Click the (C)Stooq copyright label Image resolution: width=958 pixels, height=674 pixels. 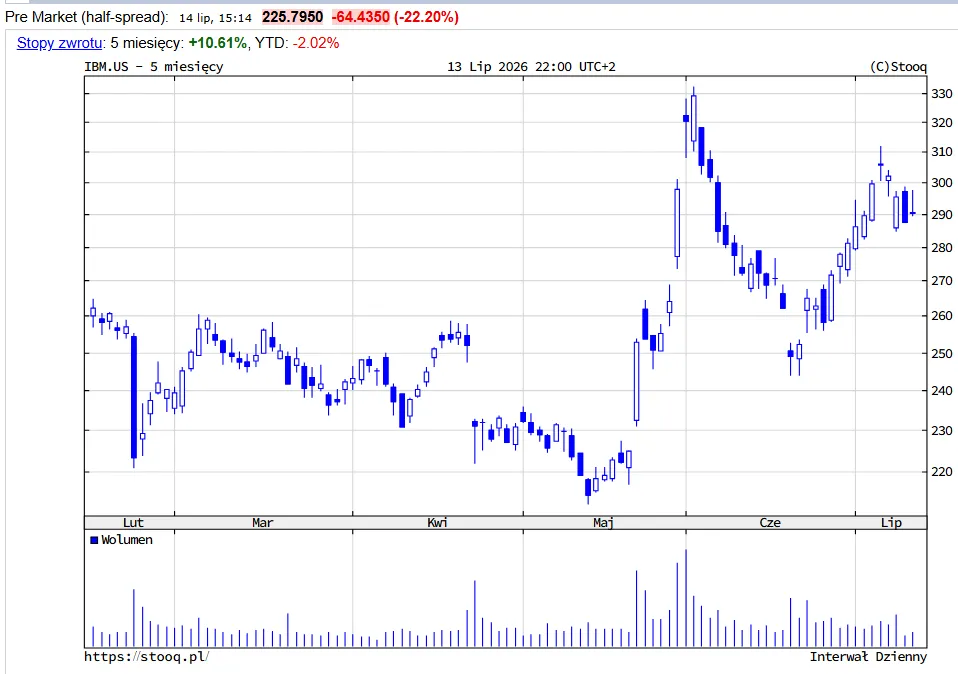(898, 67)
